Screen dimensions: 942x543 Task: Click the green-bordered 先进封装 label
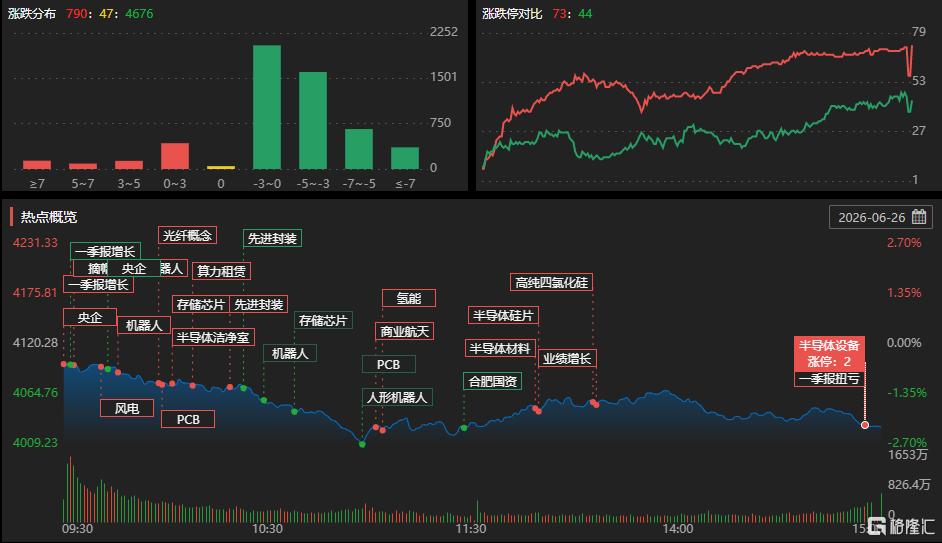tap(272, 238)
